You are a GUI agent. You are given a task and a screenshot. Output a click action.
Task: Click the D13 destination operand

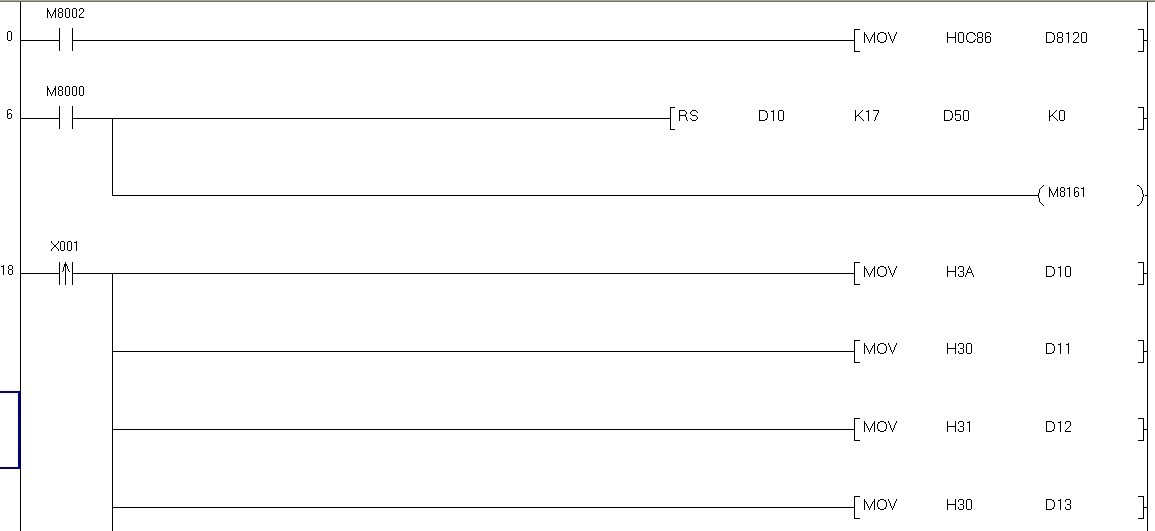tap(1058, 505)
